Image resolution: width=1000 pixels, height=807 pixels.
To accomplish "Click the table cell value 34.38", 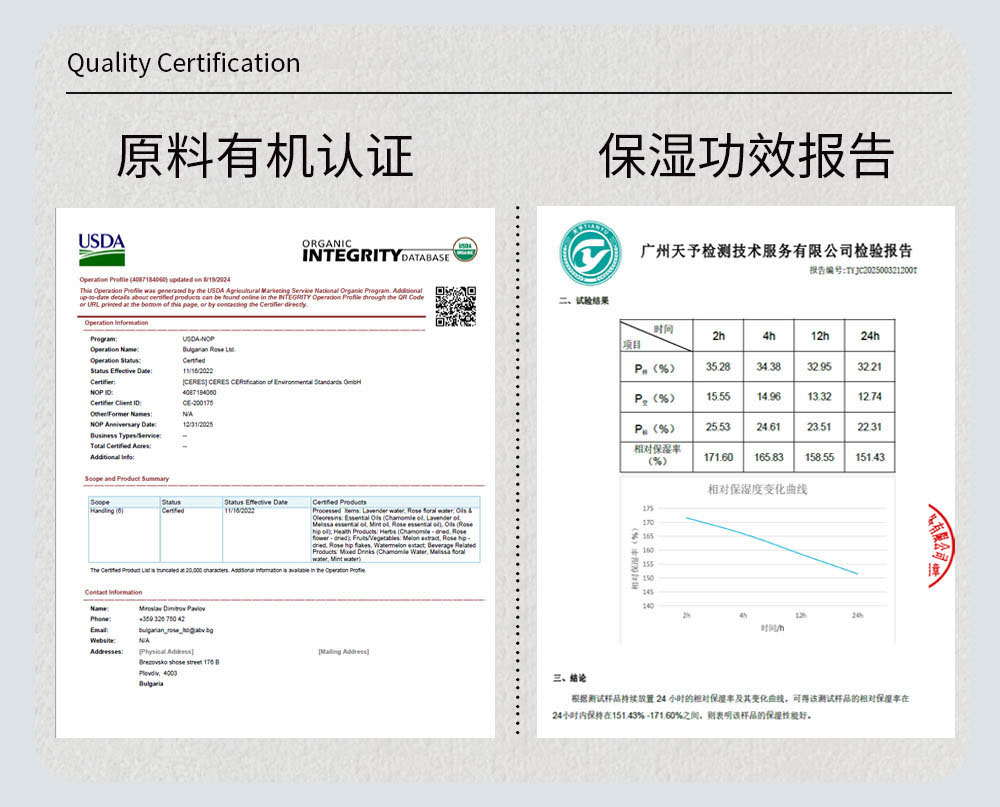I will click(x=768, y=367).
